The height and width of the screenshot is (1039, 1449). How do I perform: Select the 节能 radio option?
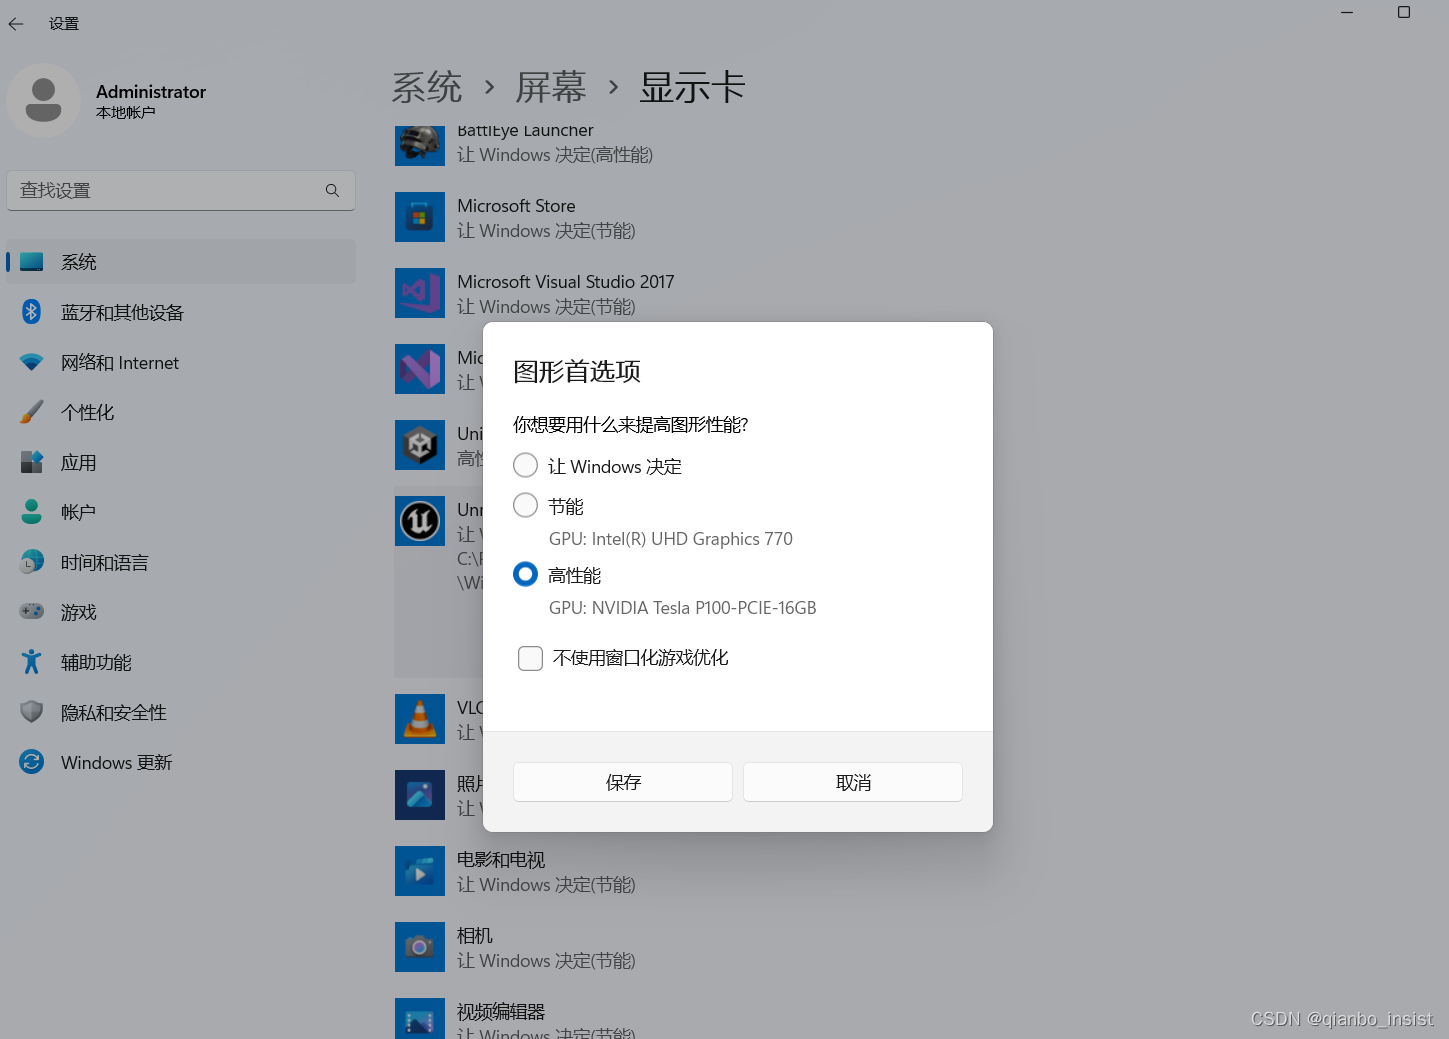[525, 506]
